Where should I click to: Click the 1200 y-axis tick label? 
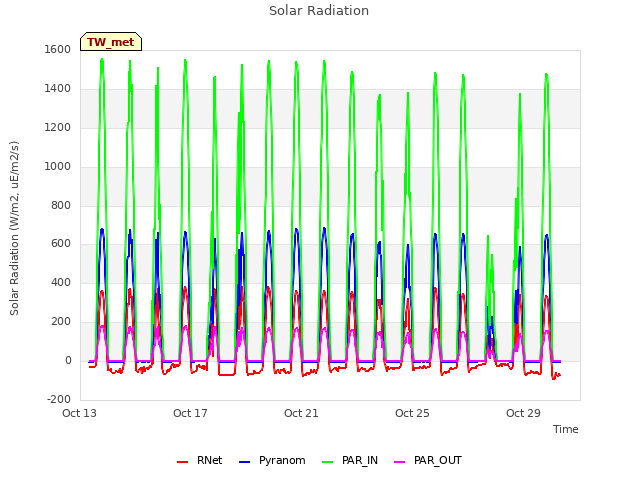click(x=58, y=127)
